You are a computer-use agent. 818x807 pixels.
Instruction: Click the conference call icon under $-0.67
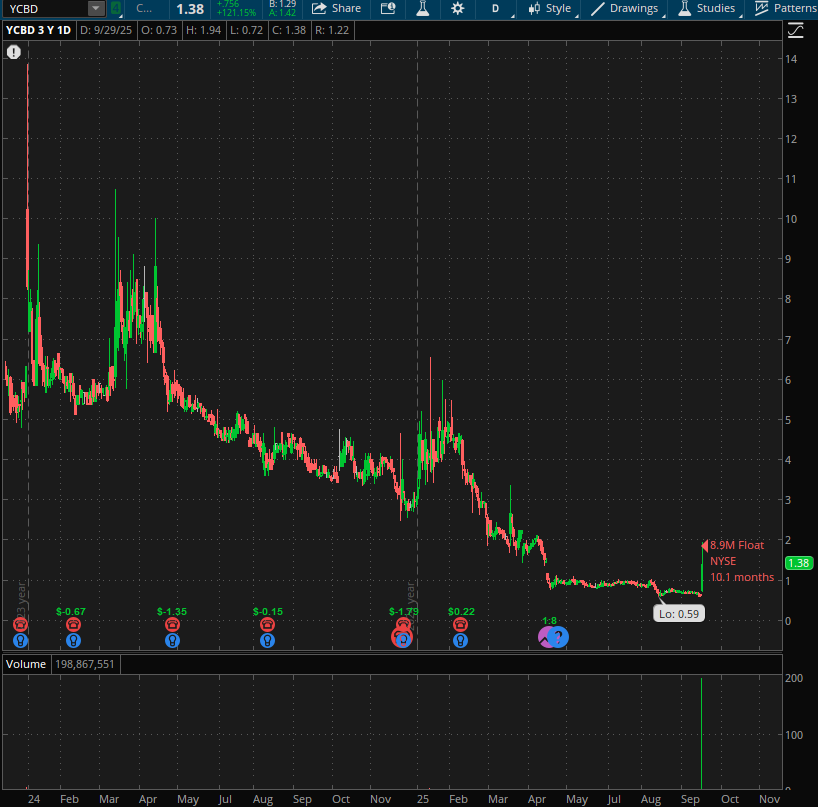click(x=74, y=624)
